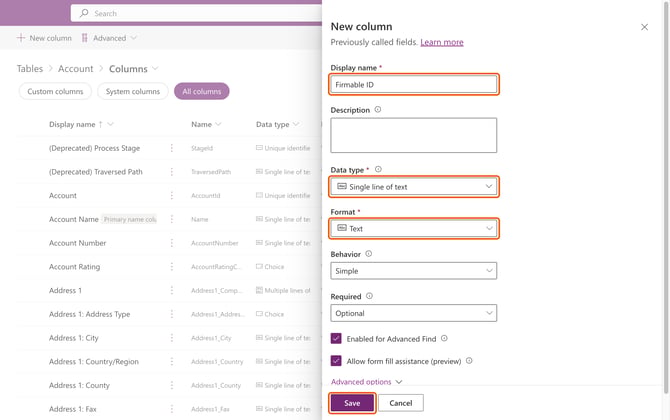Screen dimensions: 670x420
Task: Expand Advanced options section
Action: (366, 382)
